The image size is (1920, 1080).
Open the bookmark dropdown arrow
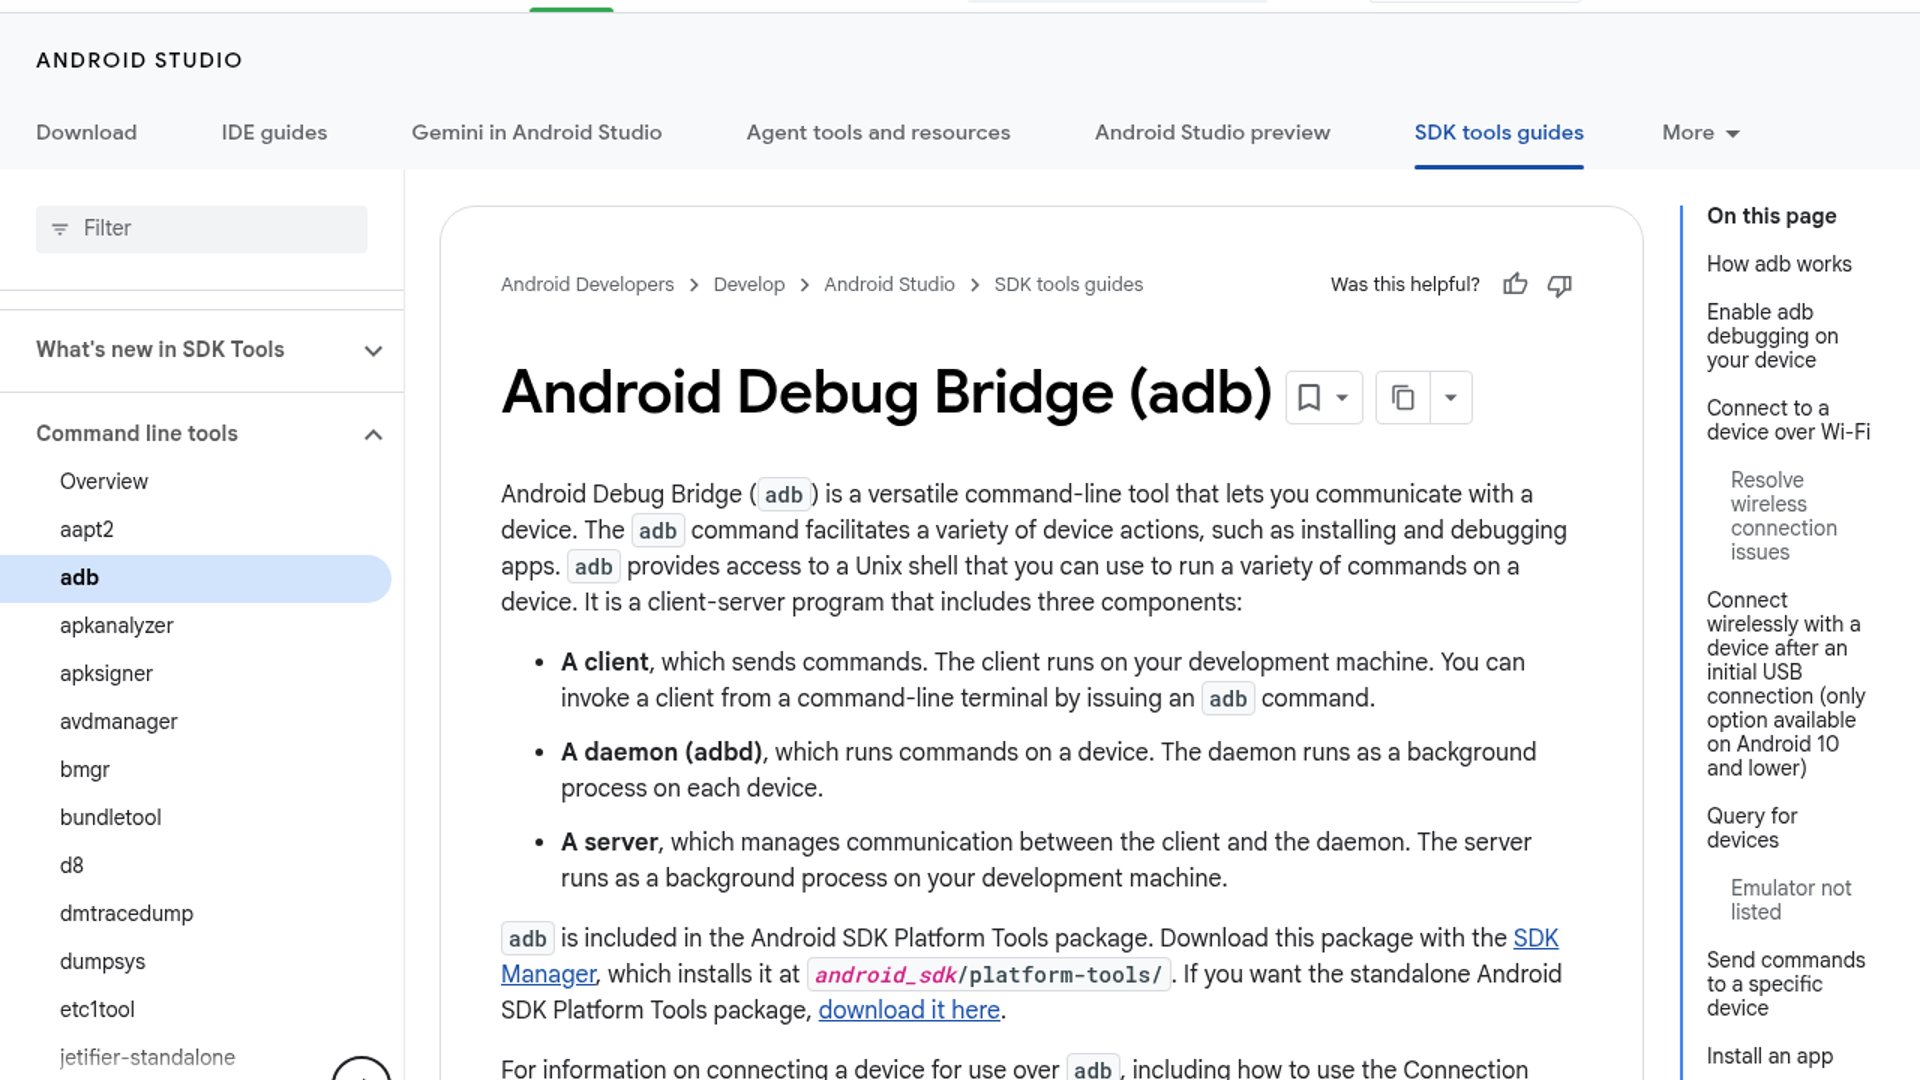1342,397
